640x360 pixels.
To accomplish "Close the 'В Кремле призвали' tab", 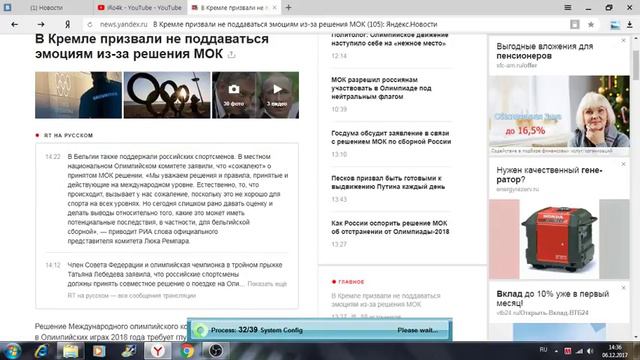I will [275, 7].
